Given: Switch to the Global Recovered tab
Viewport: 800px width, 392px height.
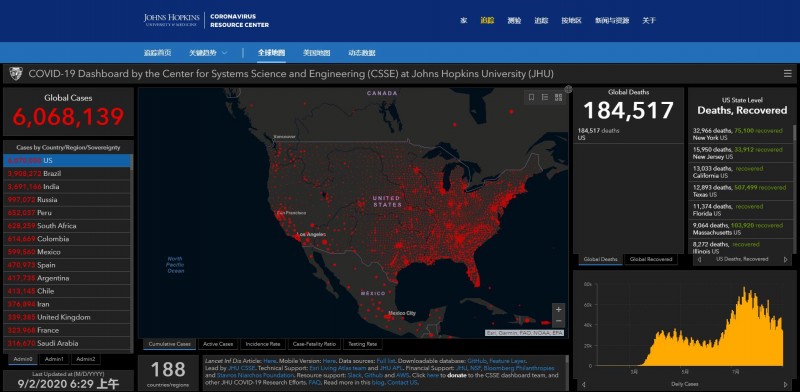Looking at the screenshot, I should pos(651,259).
